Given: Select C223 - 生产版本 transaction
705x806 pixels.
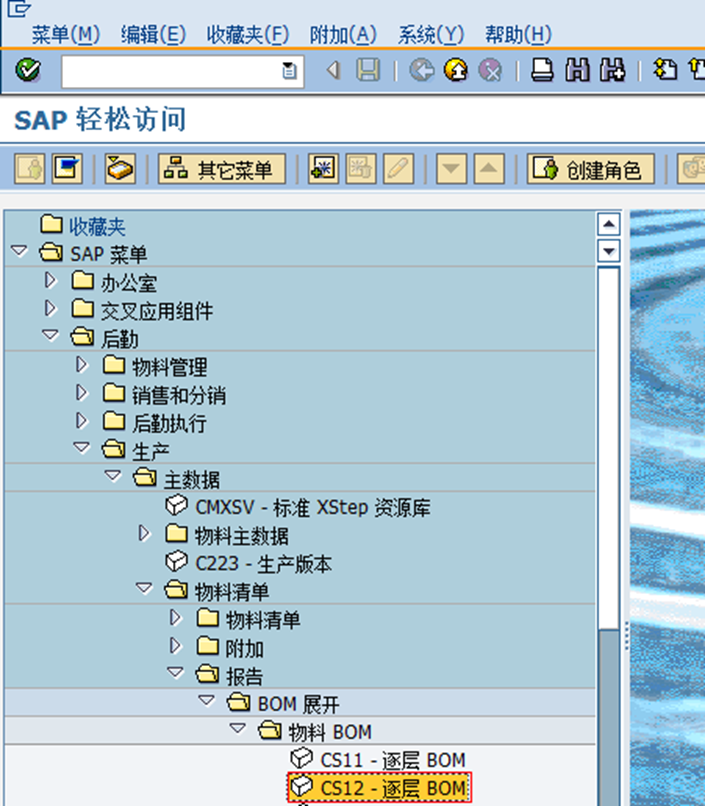Looking at the screenshot, I should pos(263,564).
